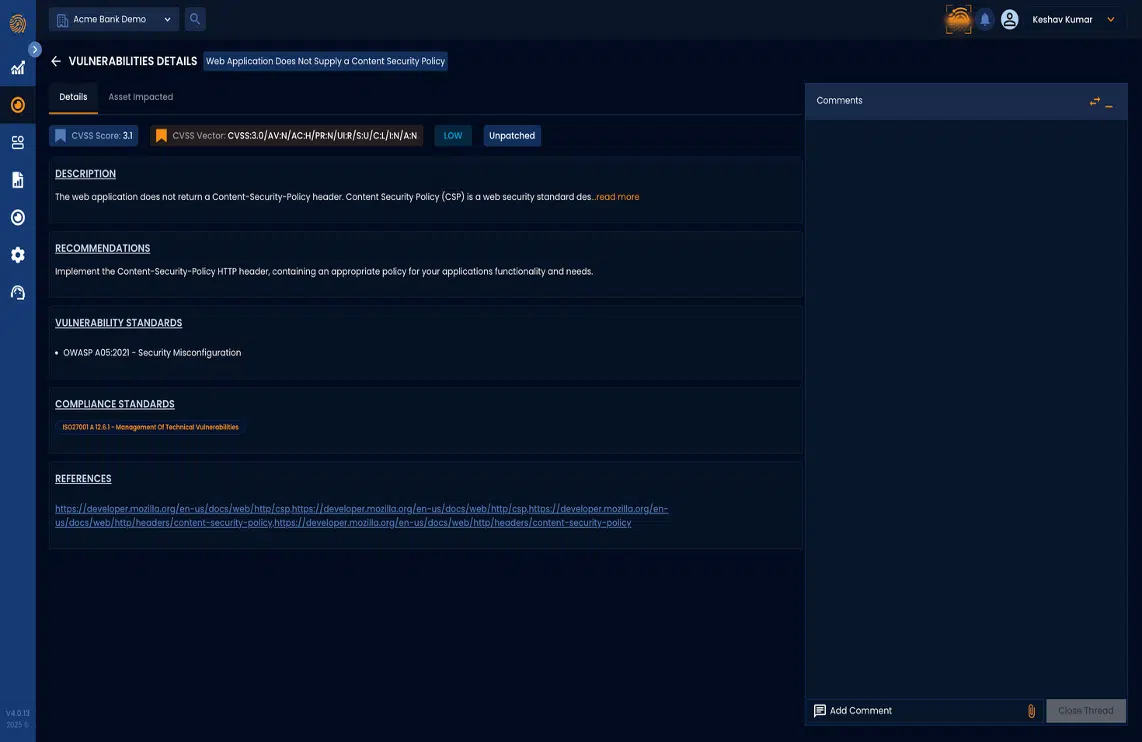The image size is (1142, 742).
Task: Expand the Keshav Kumar account menu arrow
Action: click(x=1111, y=20)
